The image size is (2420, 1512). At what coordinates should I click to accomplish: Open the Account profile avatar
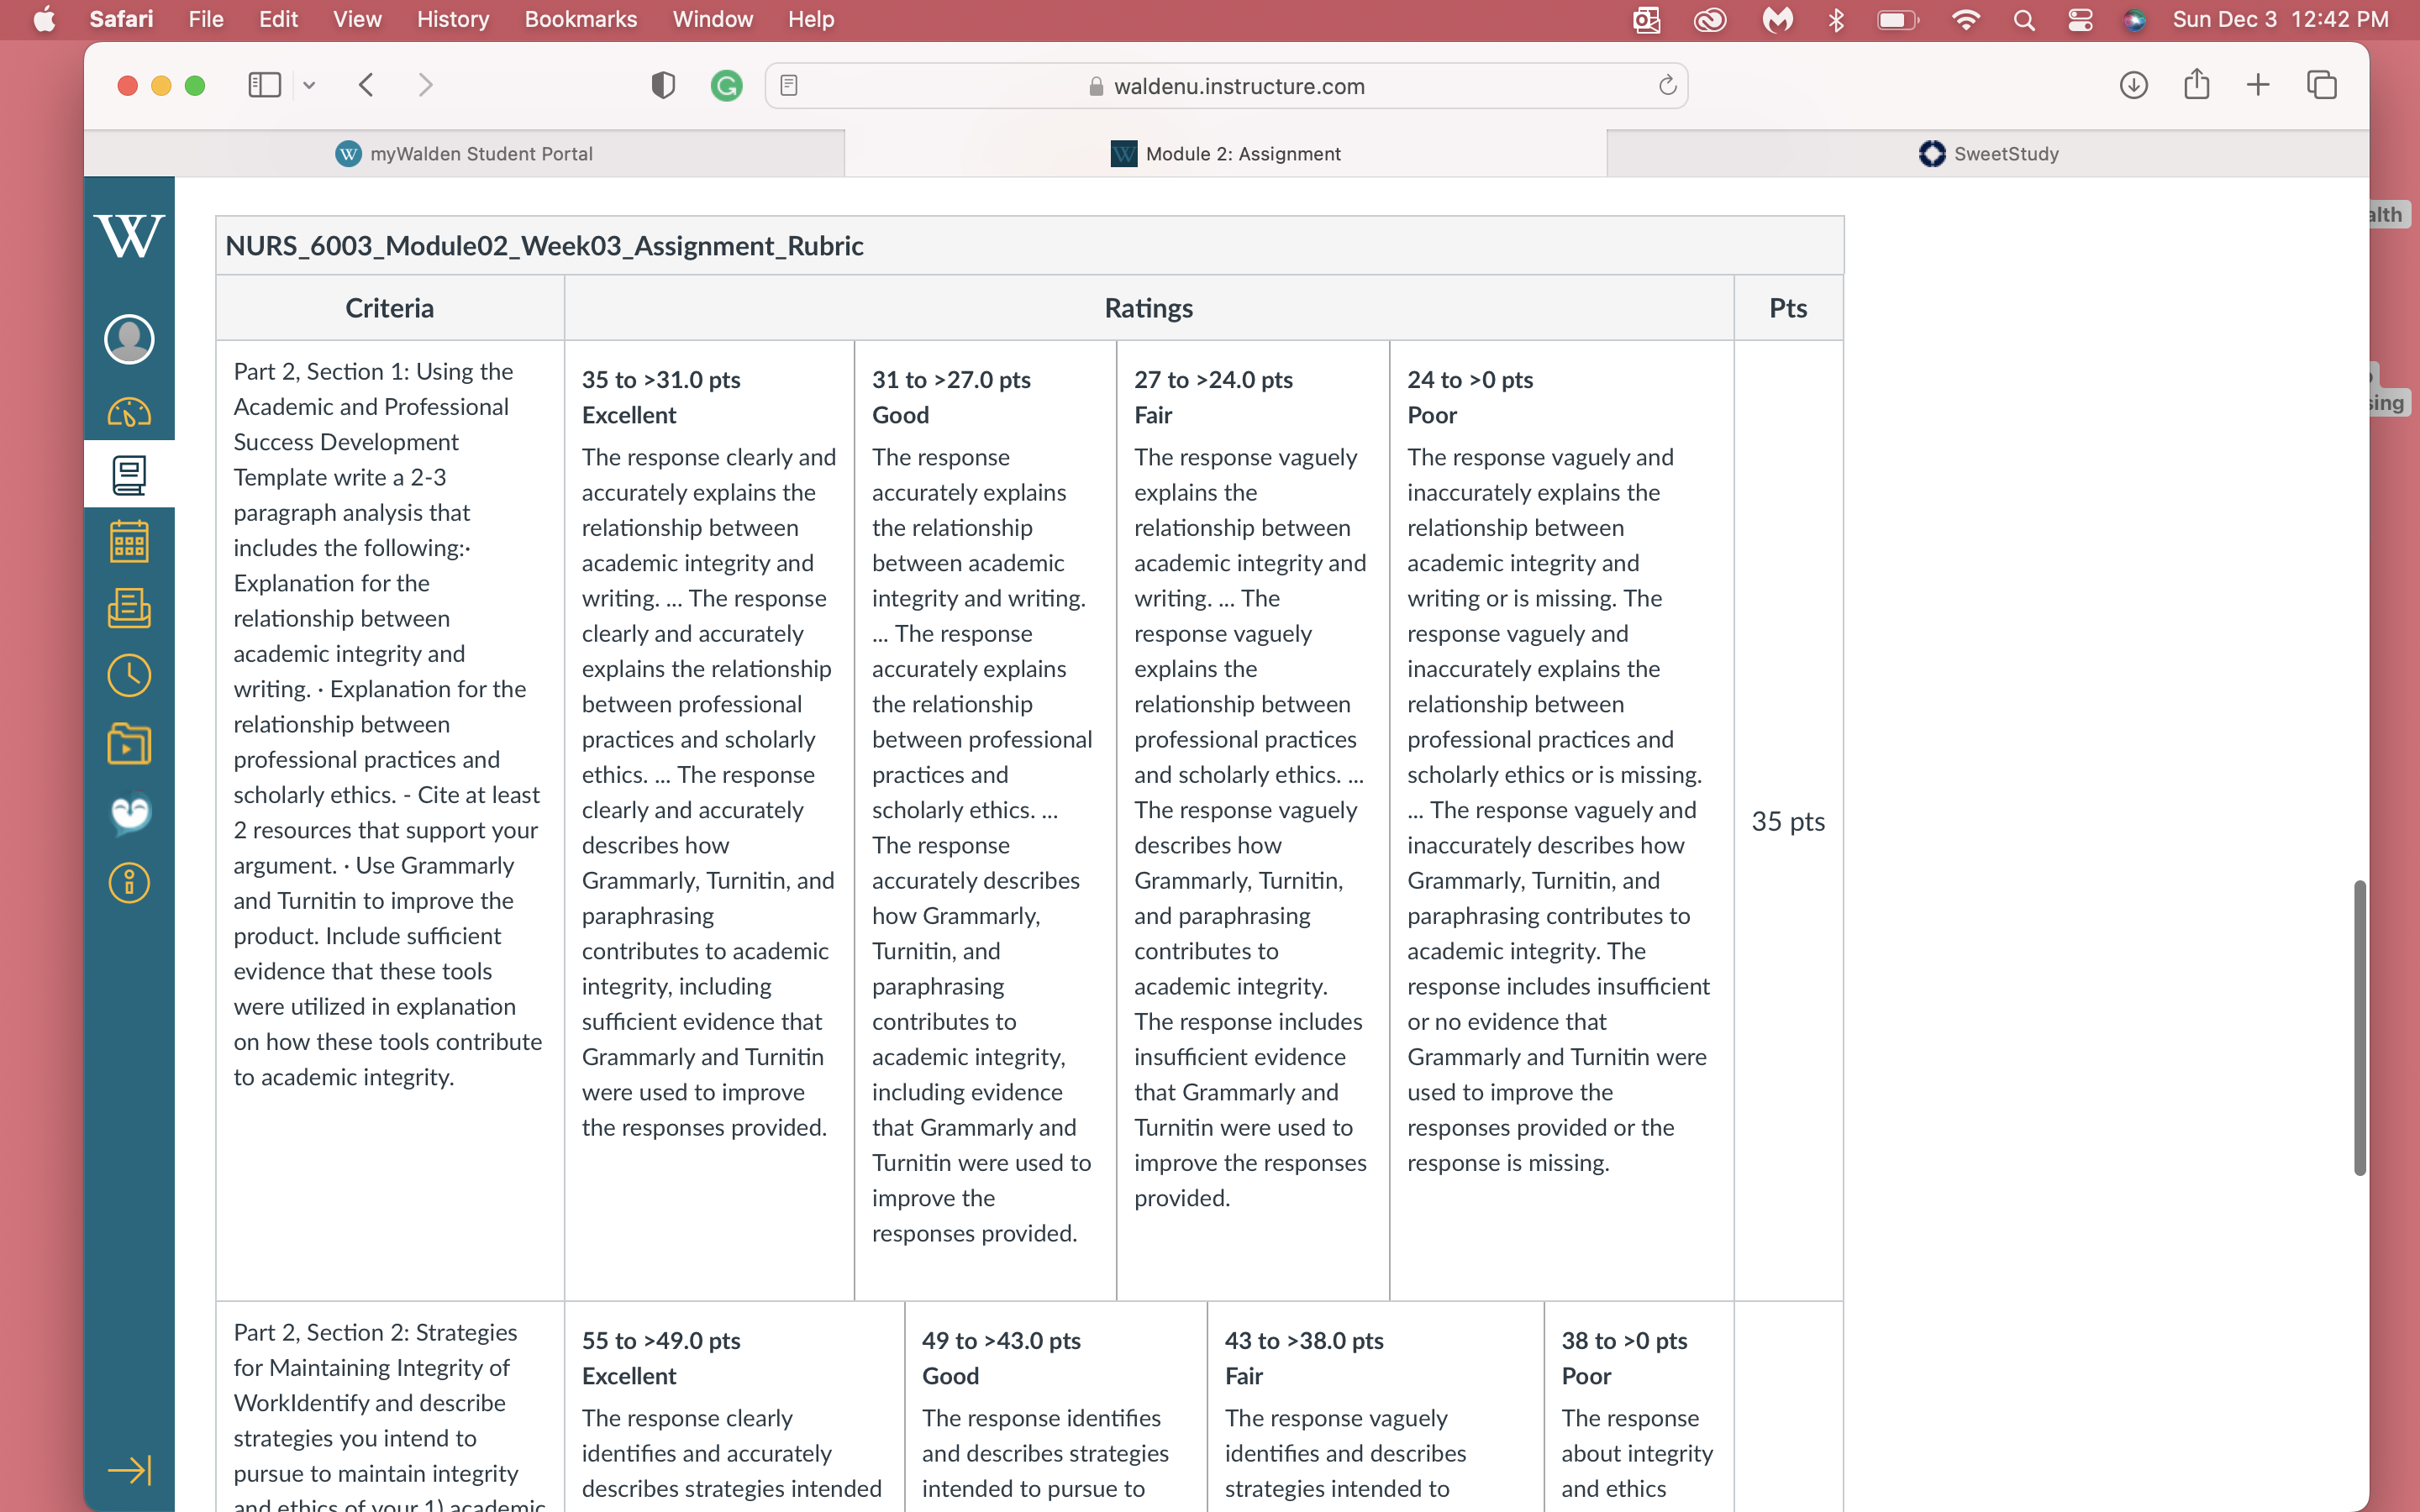click(129, 339)
